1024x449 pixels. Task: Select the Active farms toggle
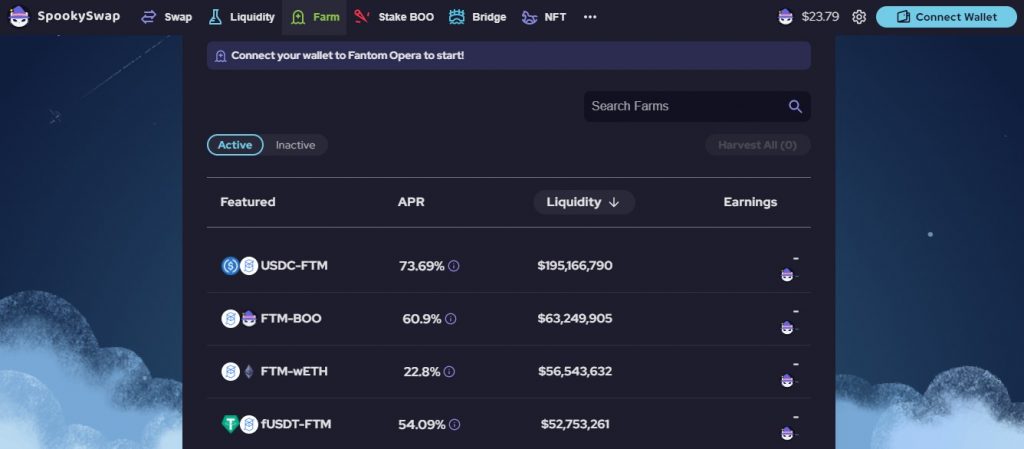tap(235, 145)
